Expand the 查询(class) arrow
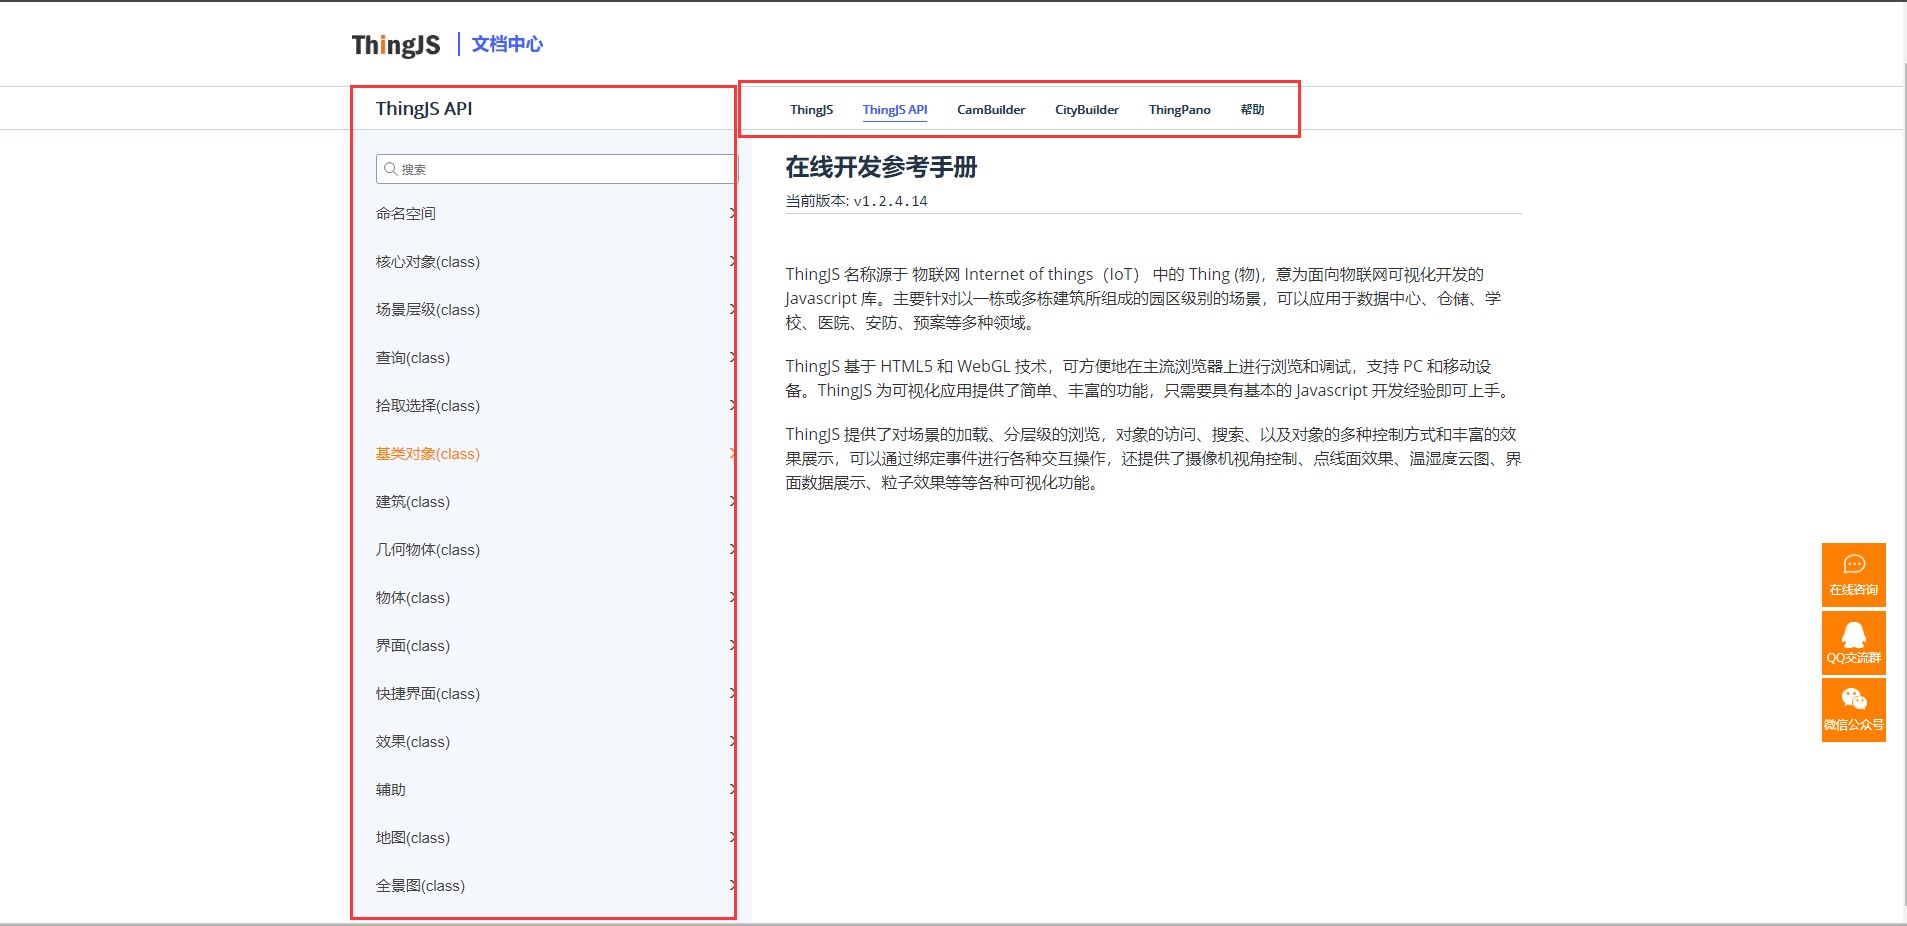The image size is (1907, 926). [732, 357]
